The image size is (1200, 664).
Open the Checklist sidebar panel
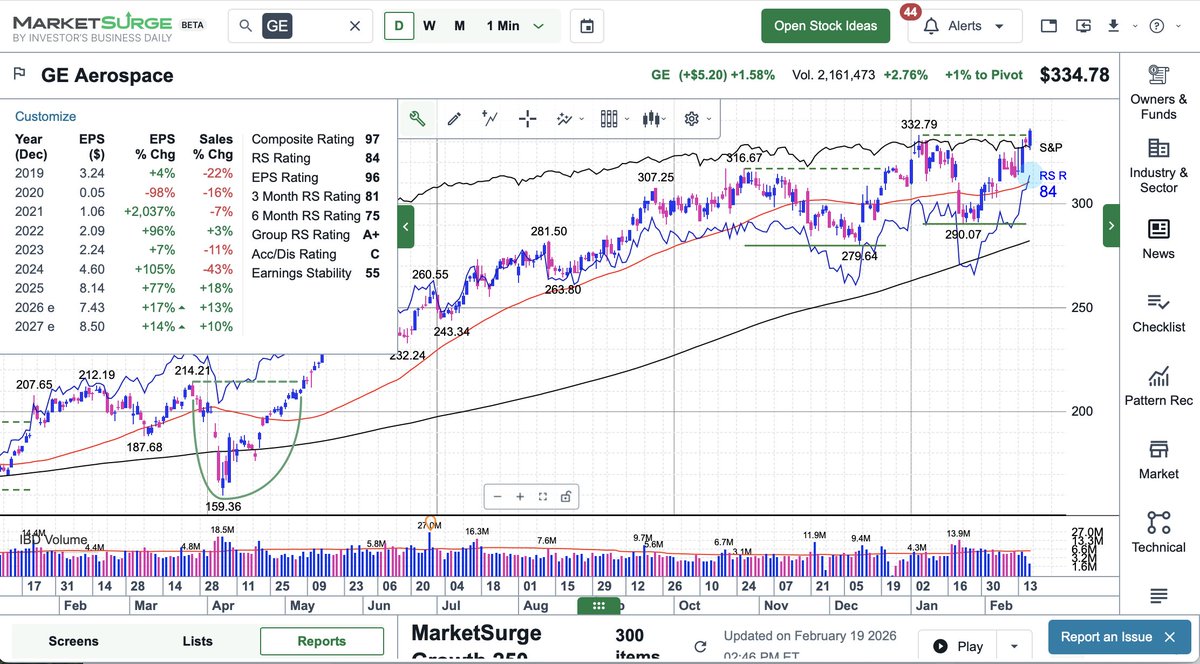pyautogui.click(x=1159, y=313)
